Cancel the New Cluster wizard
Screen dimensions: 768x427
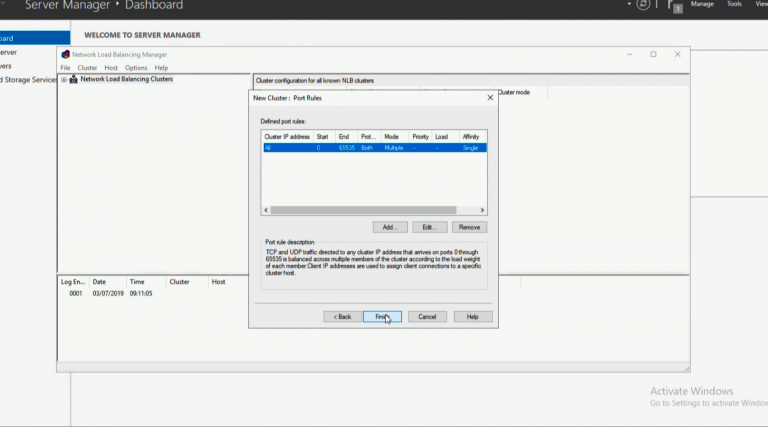coord(427,317)
